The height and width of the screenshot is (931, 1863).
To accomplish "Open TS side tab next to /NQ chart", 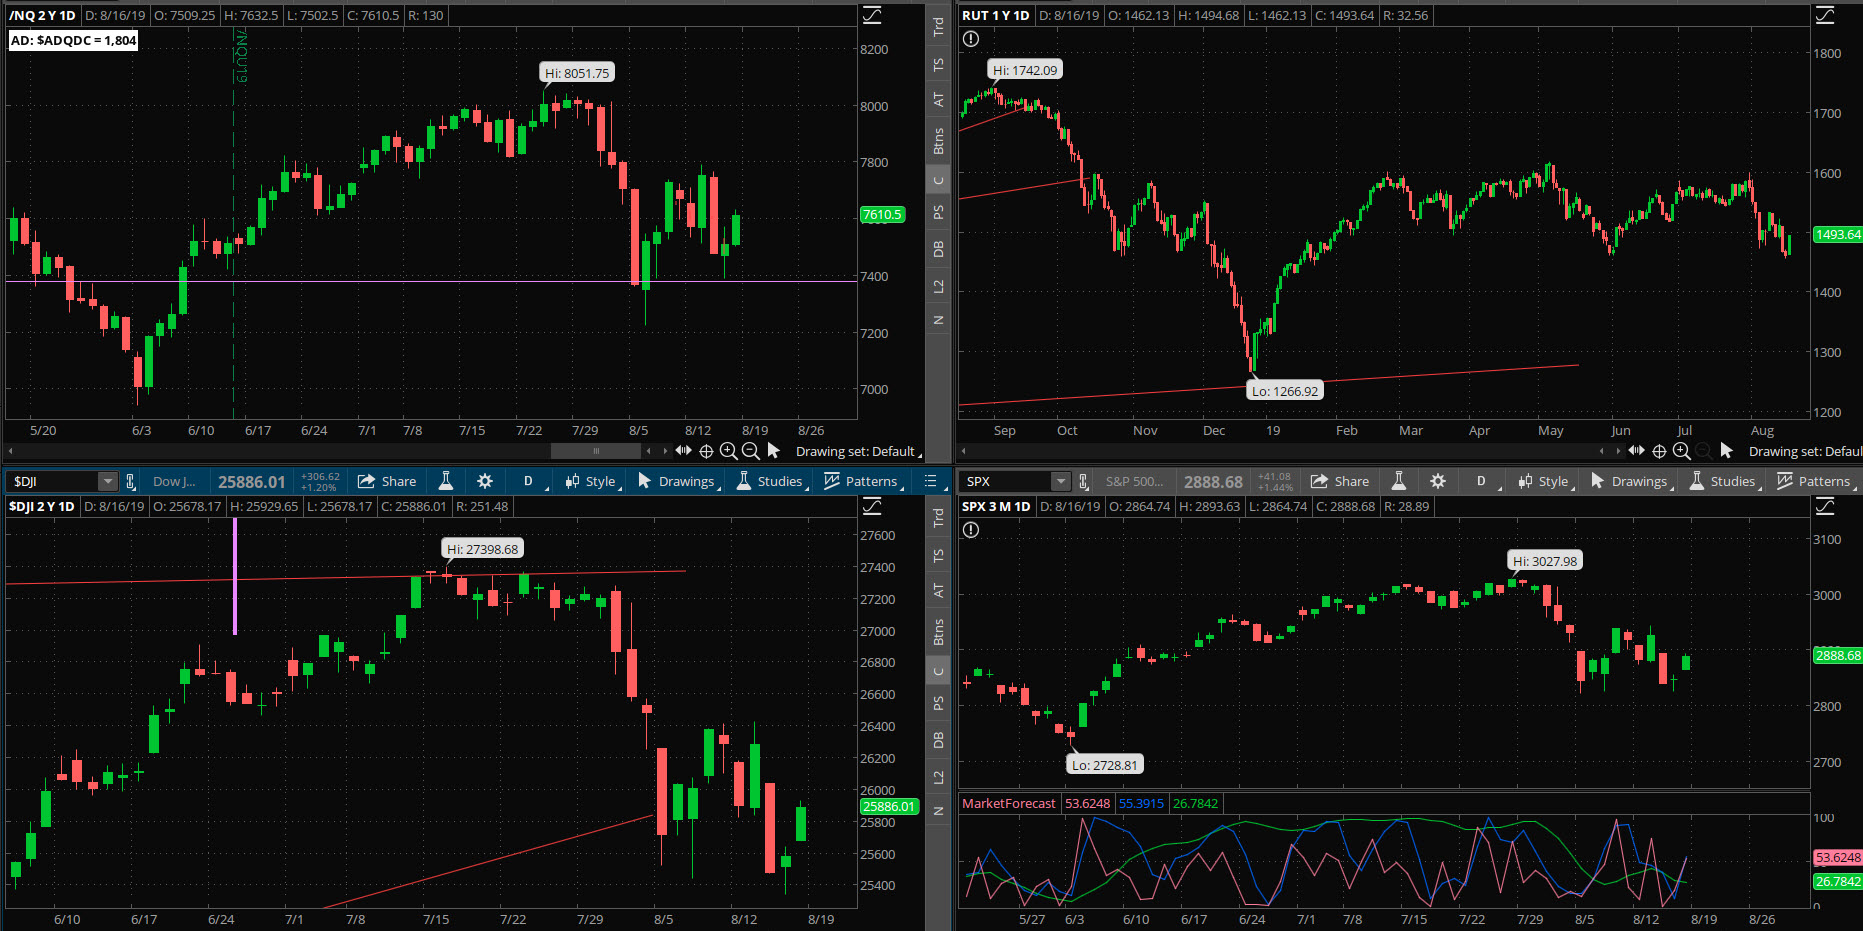I will pos(938,64).
